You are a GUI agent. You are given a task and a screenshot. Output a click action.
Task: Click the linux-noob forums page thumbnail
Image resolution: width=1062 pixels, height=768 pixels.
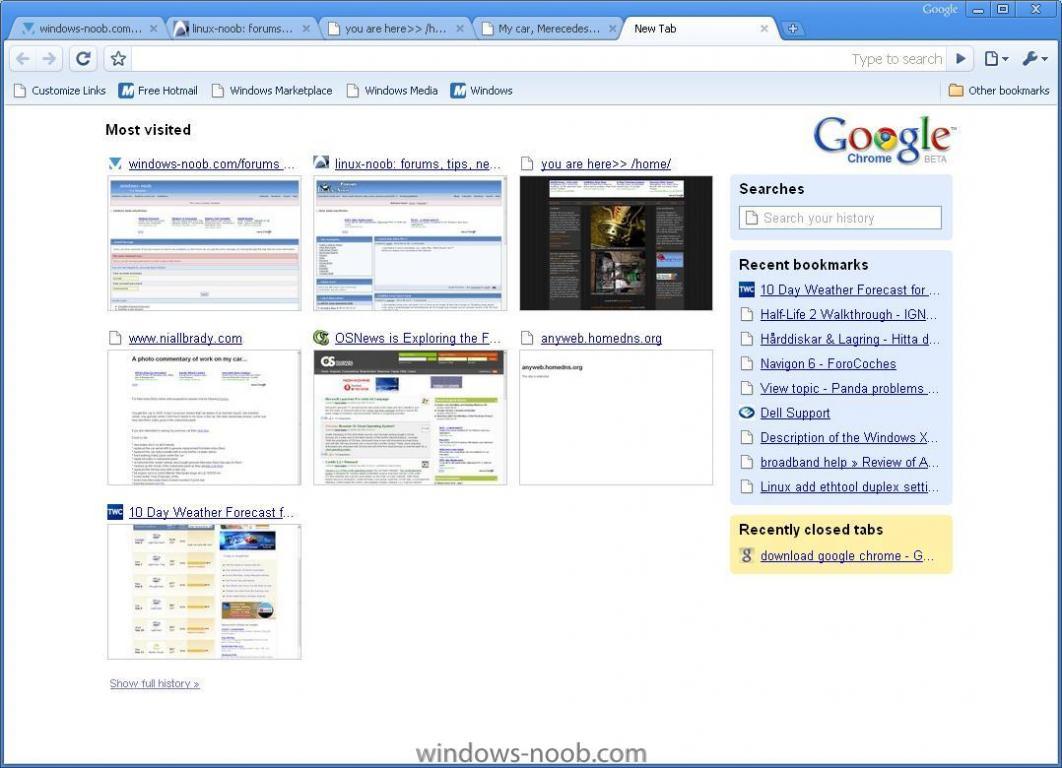click(x=410, y=243)
